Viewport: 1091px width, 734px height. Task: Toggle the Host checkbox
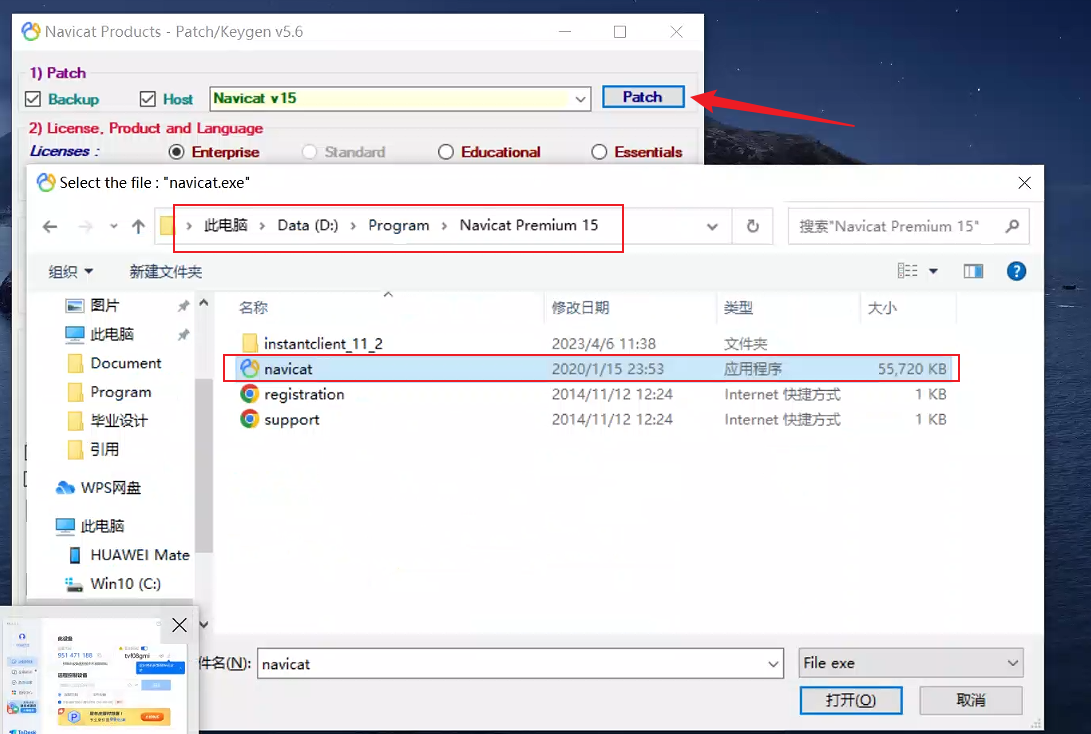point(148,99)
